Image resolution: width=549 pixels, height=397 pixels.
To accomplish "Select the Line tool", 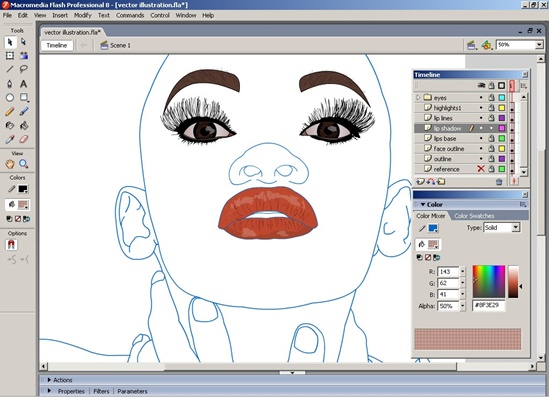I will click(x=10, y=69).
